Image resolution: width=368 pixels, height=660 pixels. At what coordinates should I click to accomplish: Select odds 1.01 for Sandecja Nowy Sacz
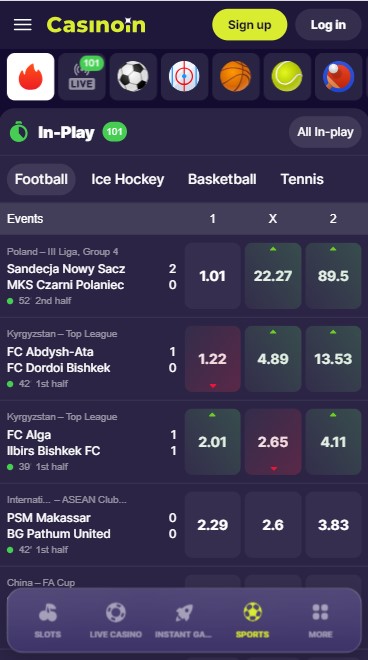[213, 276]
